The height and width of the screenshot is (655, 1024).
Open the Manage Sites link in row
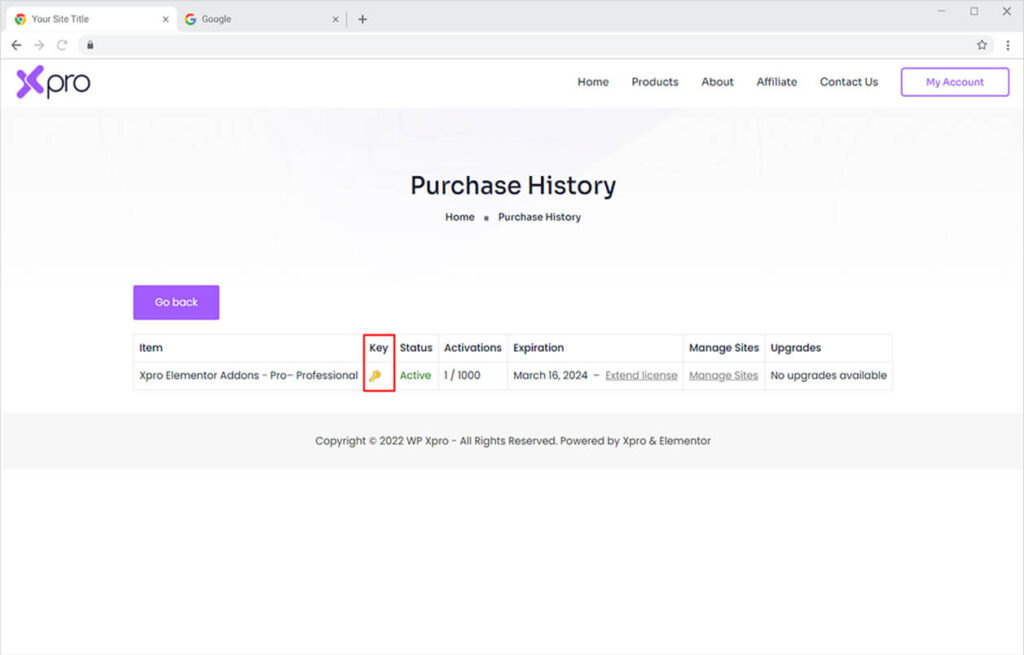pos(723,376)
